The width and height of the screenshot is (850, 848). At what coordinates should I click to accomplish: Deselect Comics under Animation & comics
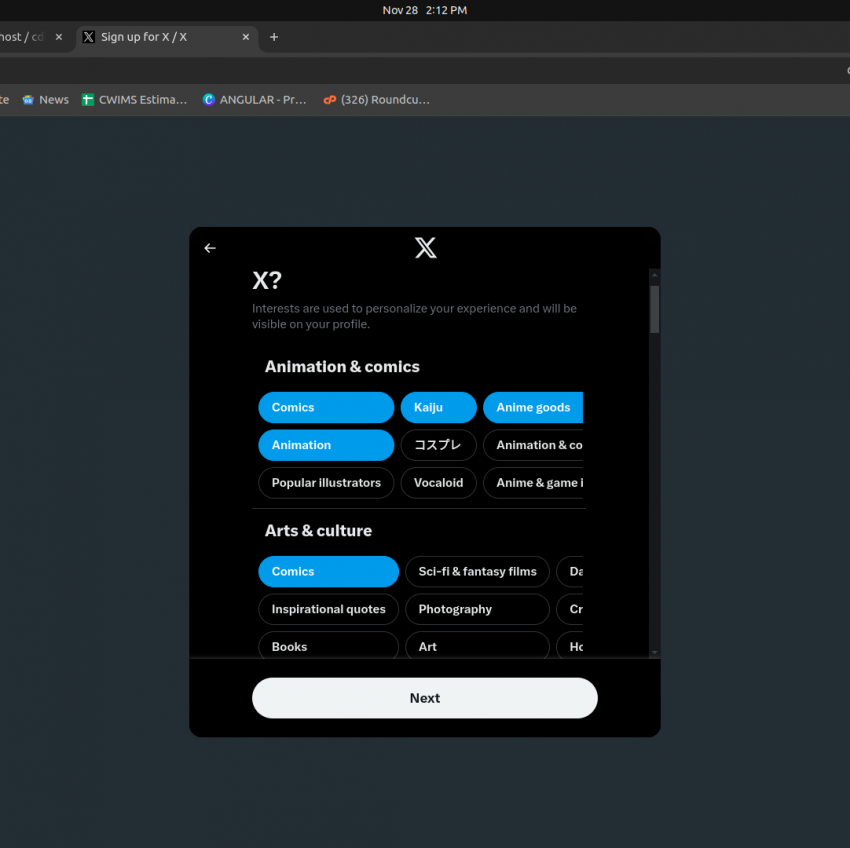point(326,407)
